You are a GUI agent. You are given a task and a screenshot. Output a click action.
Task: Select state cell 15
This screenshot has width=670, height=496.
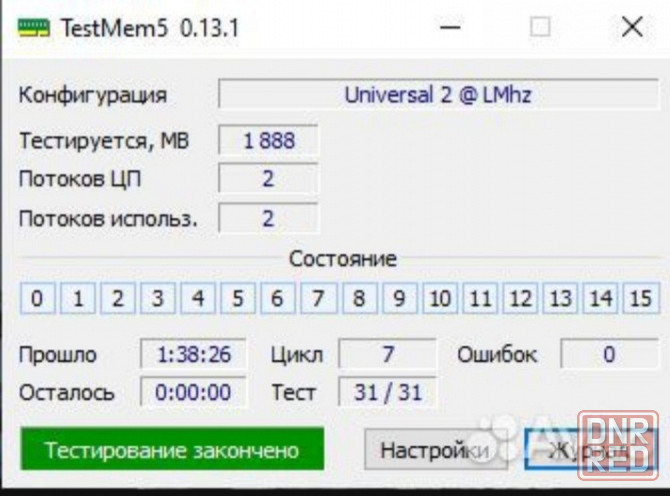[x=640, y=298]
